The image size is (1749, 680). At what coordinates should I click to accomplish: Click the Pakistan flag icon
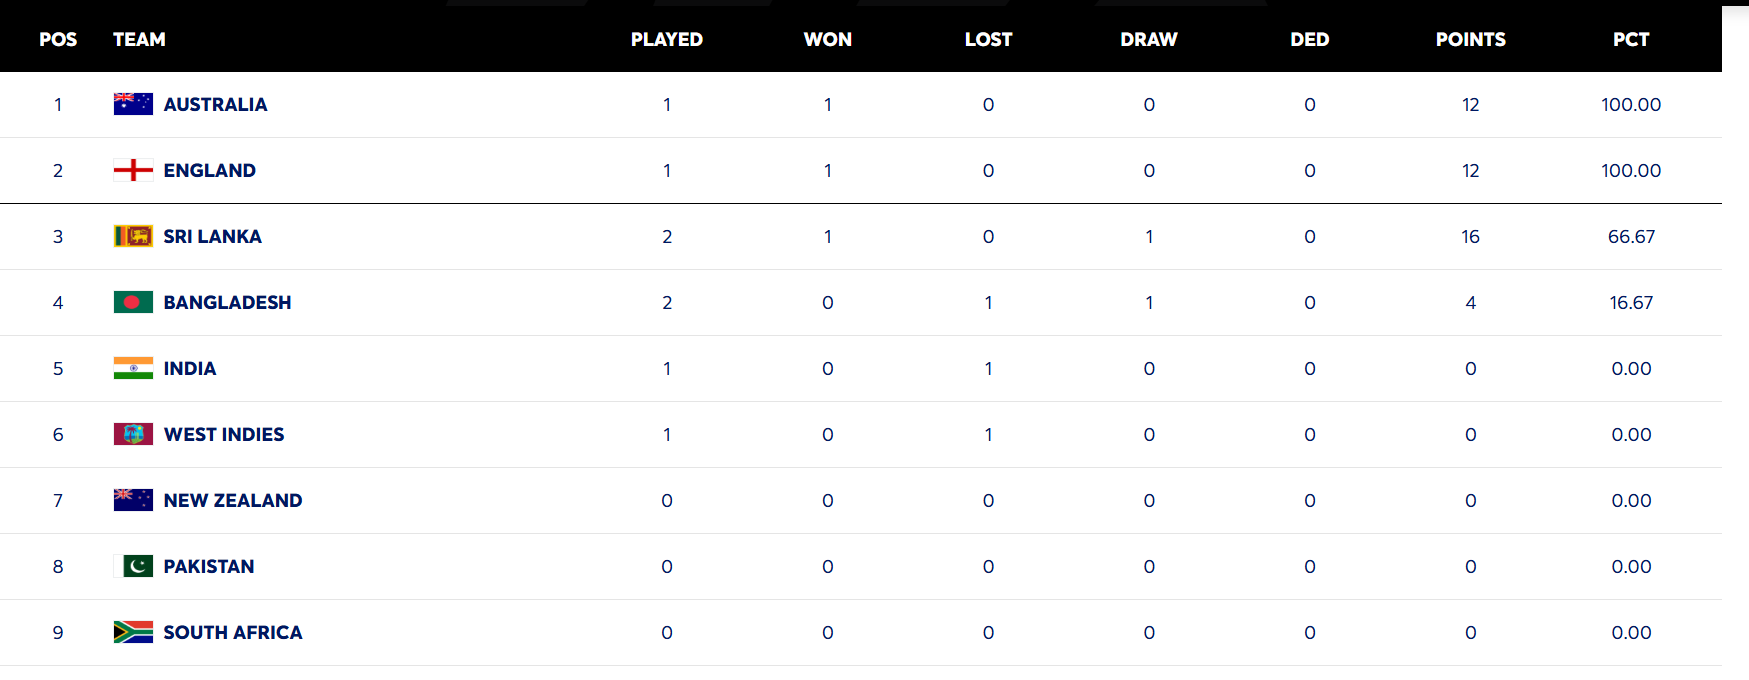coord(133,566)
